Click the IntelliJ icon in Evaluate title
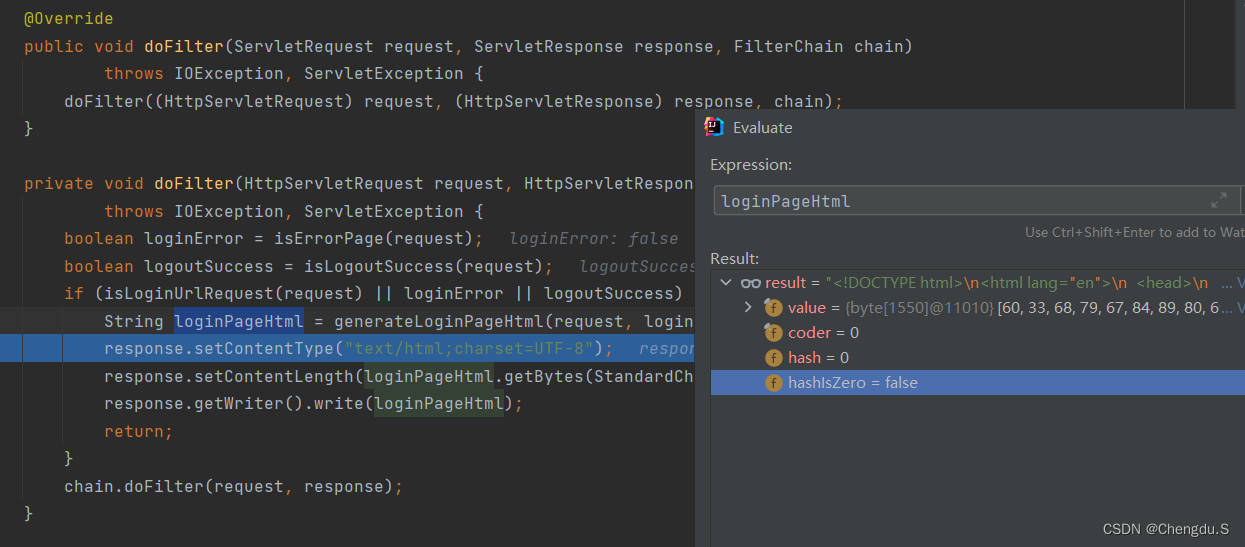The height and width of the screenshot is (547, 1245). (714, 127)
